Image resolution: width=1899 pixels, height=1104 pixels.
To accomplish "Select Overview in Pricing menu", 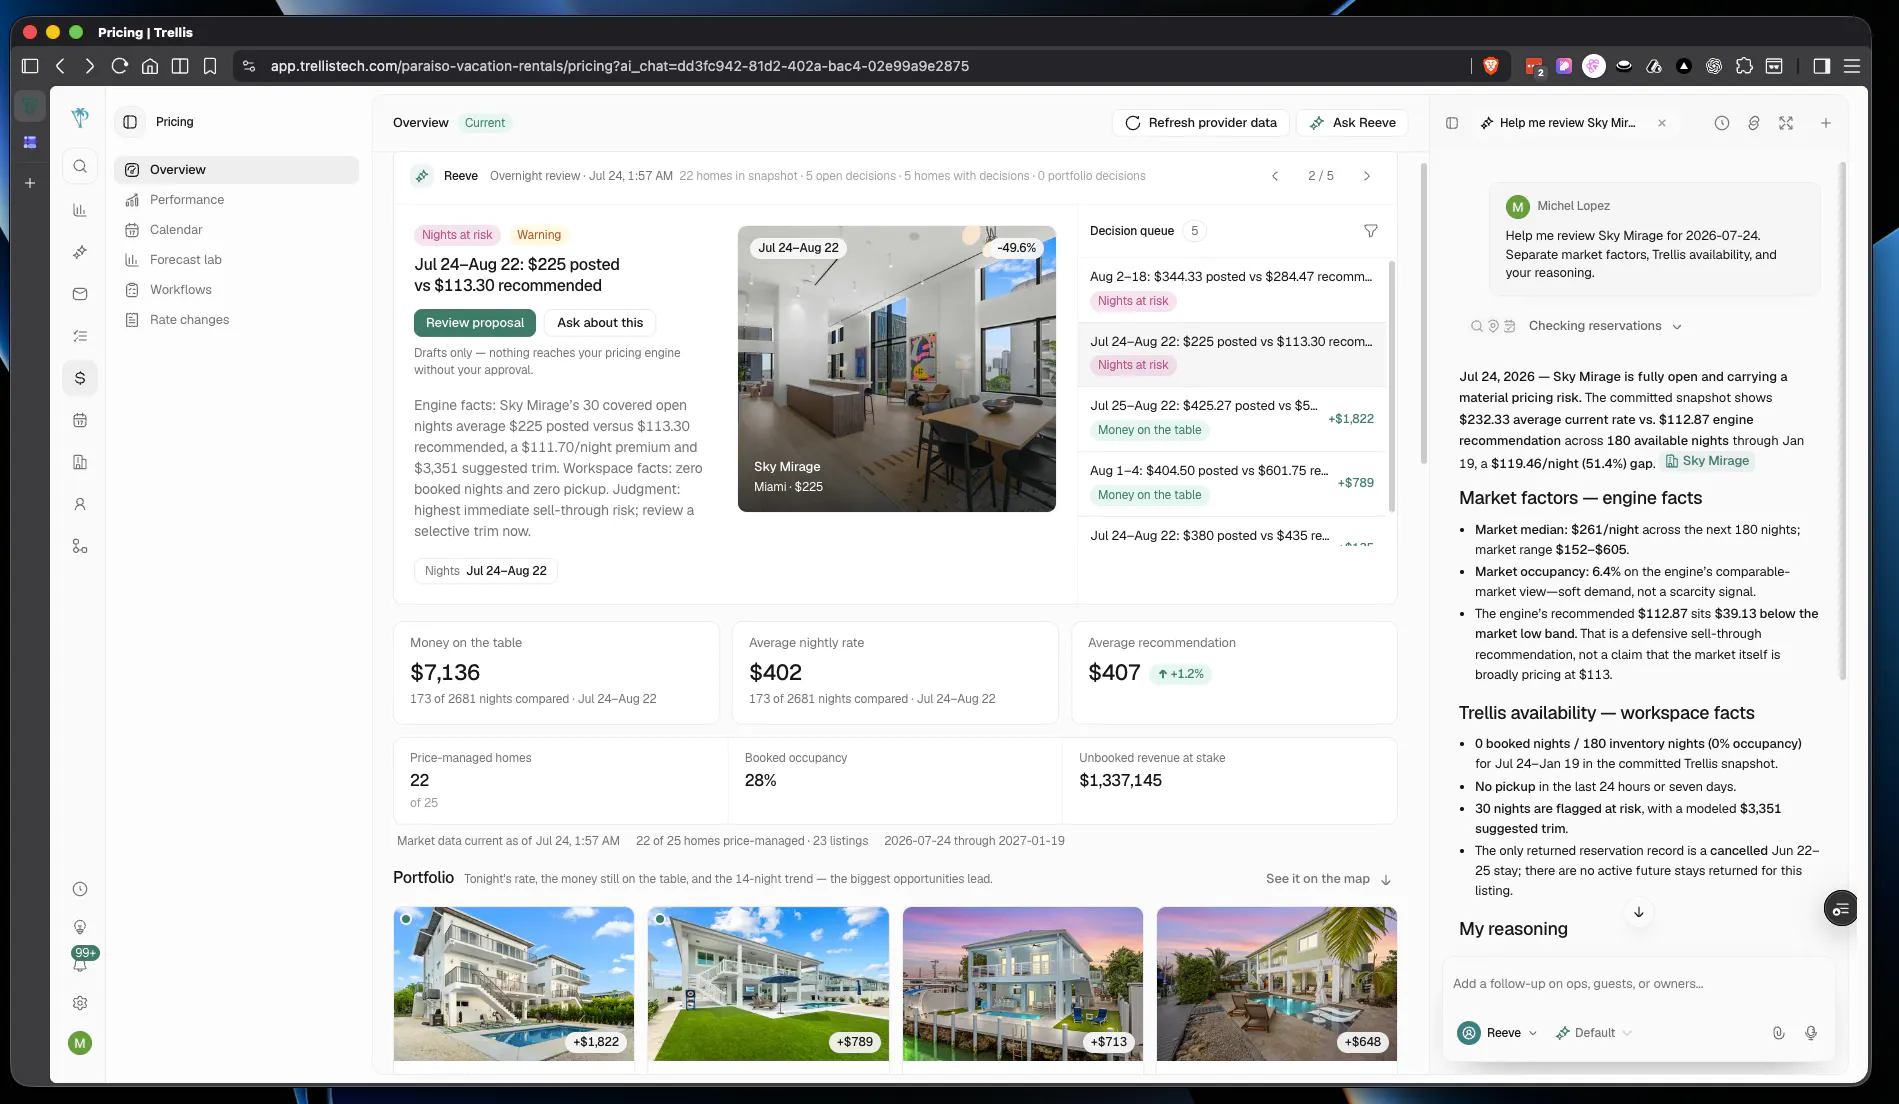I will (236, 170).
